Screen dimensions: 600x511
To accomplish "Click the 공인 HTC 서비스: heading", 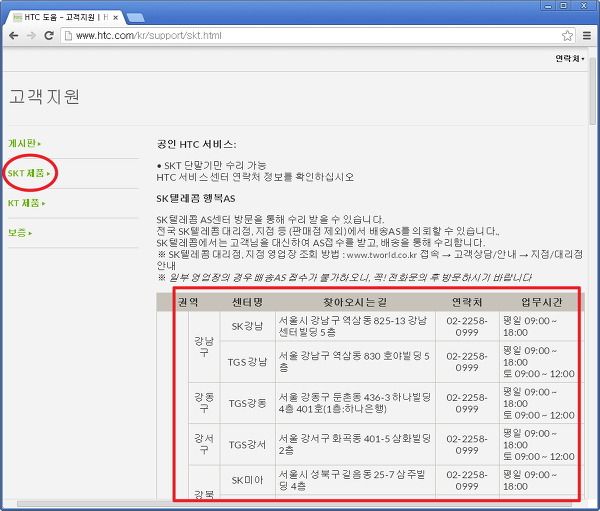I will (x=196, y=144).
